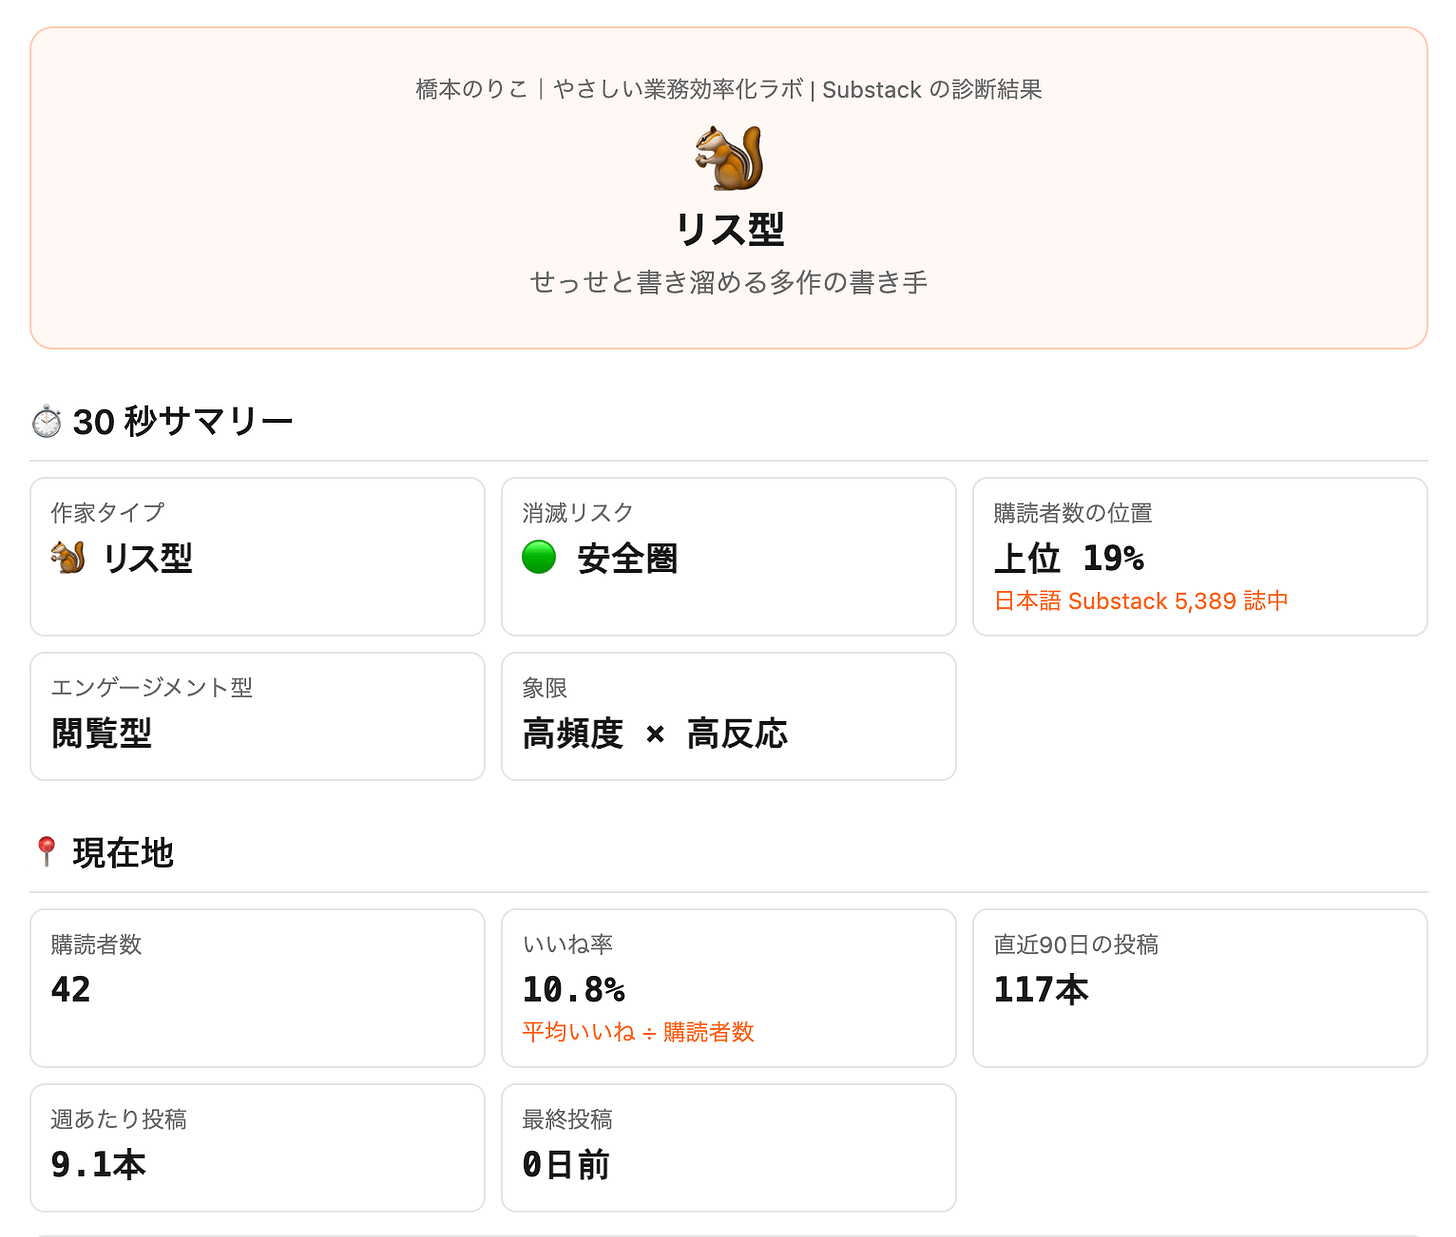Click the stopwatch icon beside 30秒サマリー
1456x1237 pixels.
[x=46, y=422]
